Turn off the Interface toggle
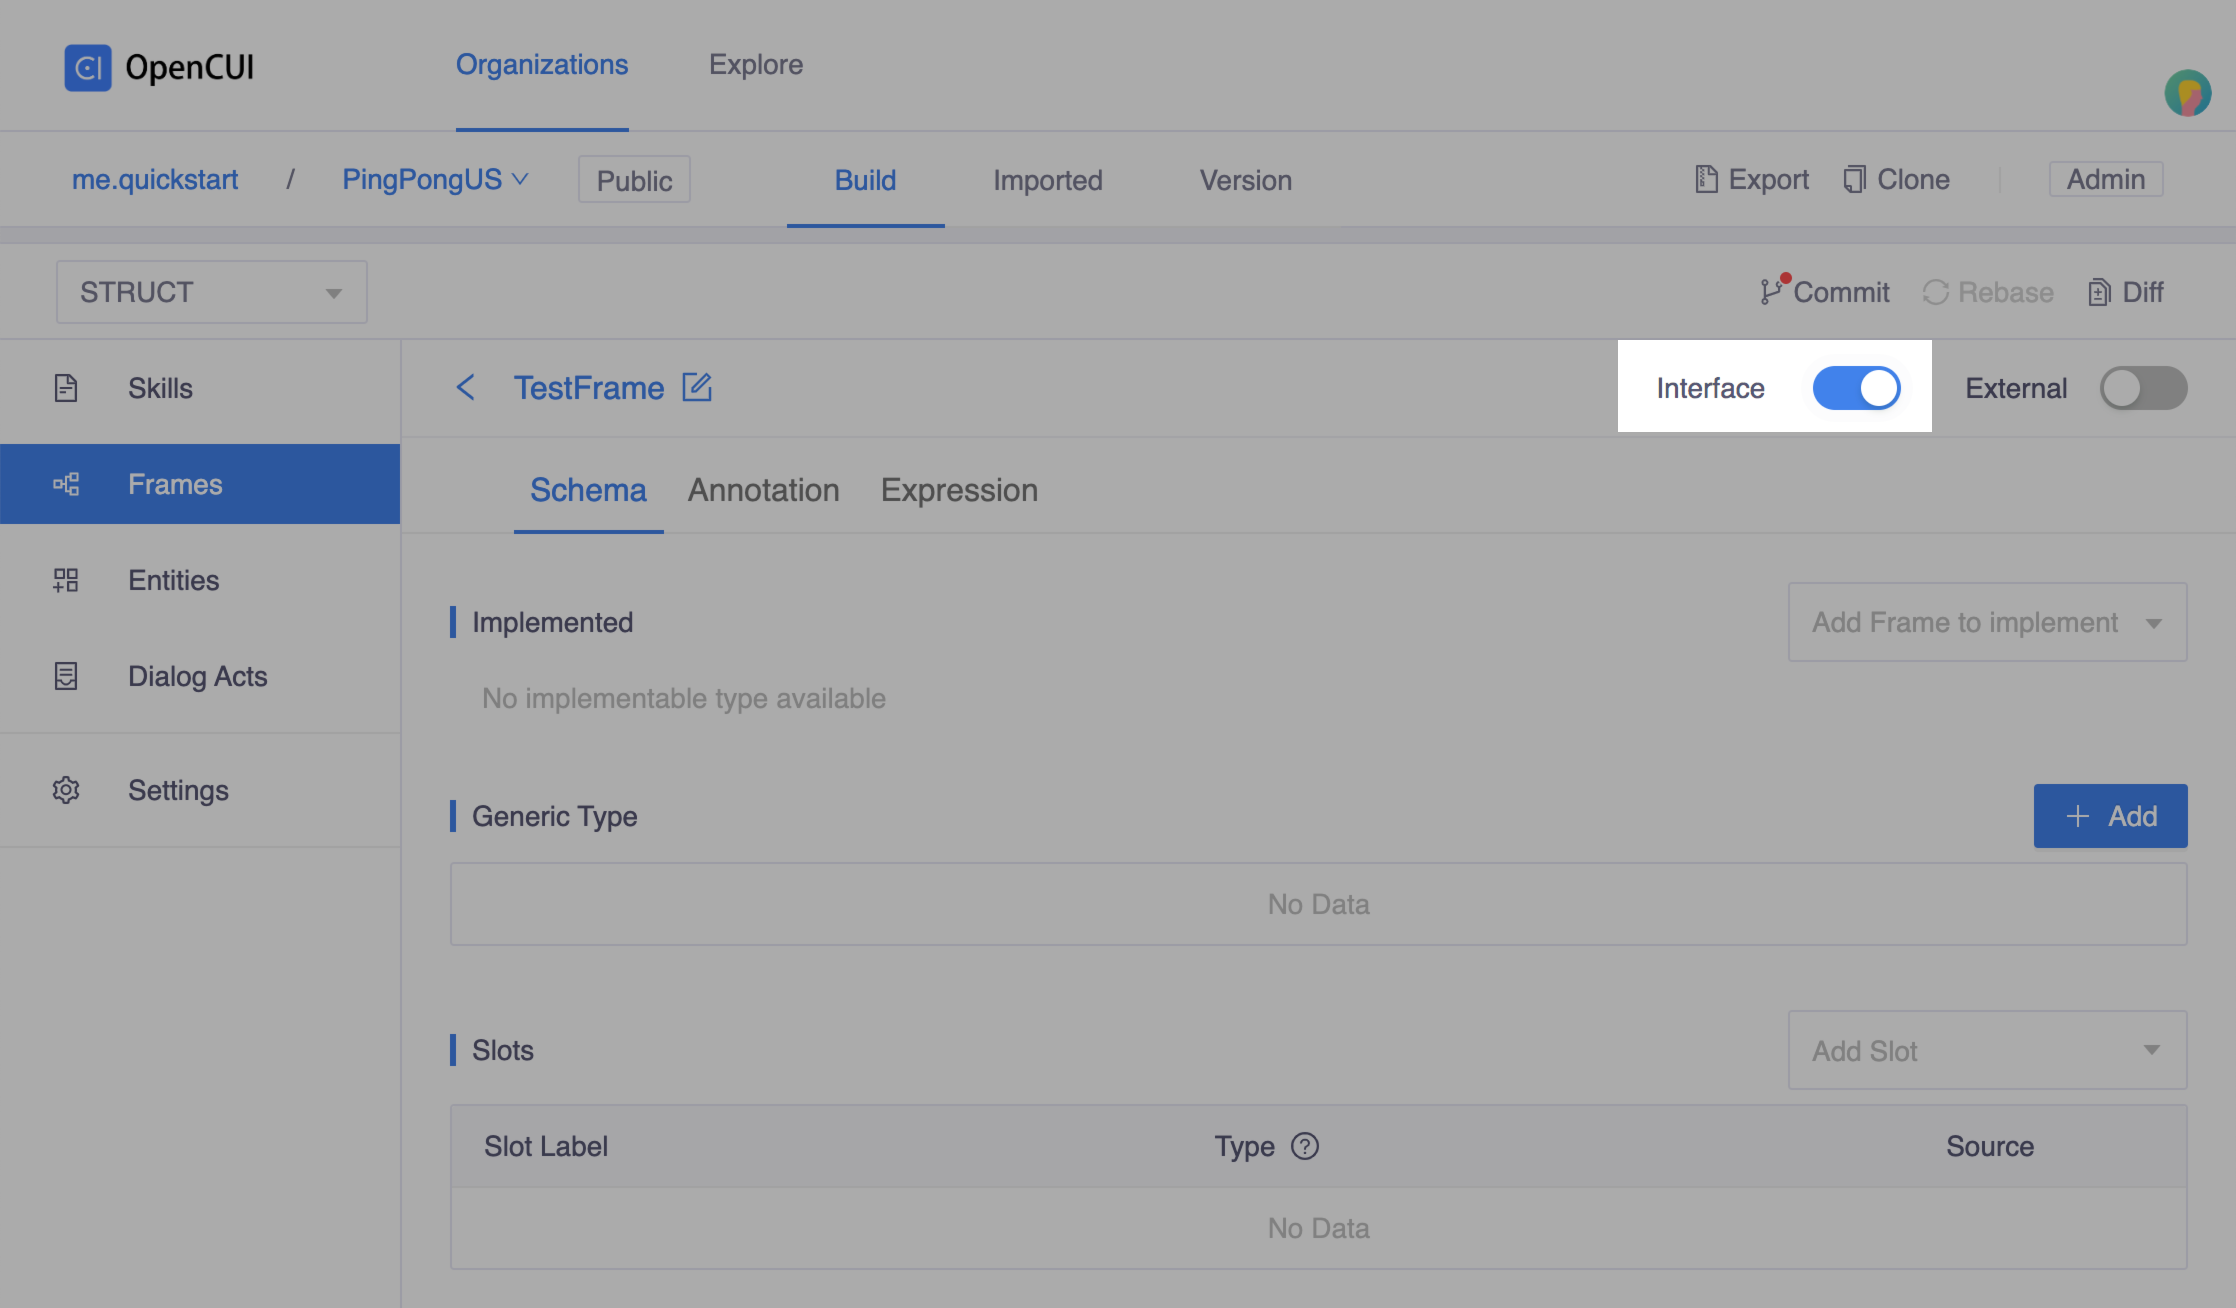2236x1308 pixels. 1856,388
